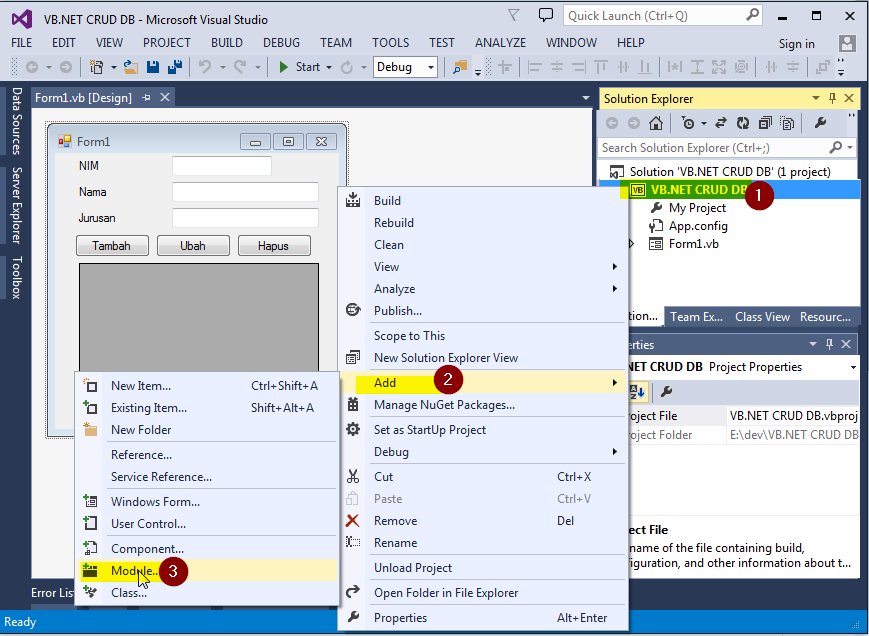Open the Debug configuration dropdown
The image size is (869, 636).
[x=431, y=68]
